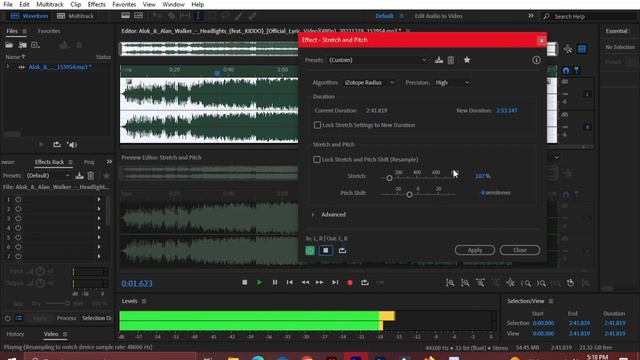The image size is (640, 360).
Task: Open the Presets dropdown in Stretch and Pitch
Action: click(378, 60)
